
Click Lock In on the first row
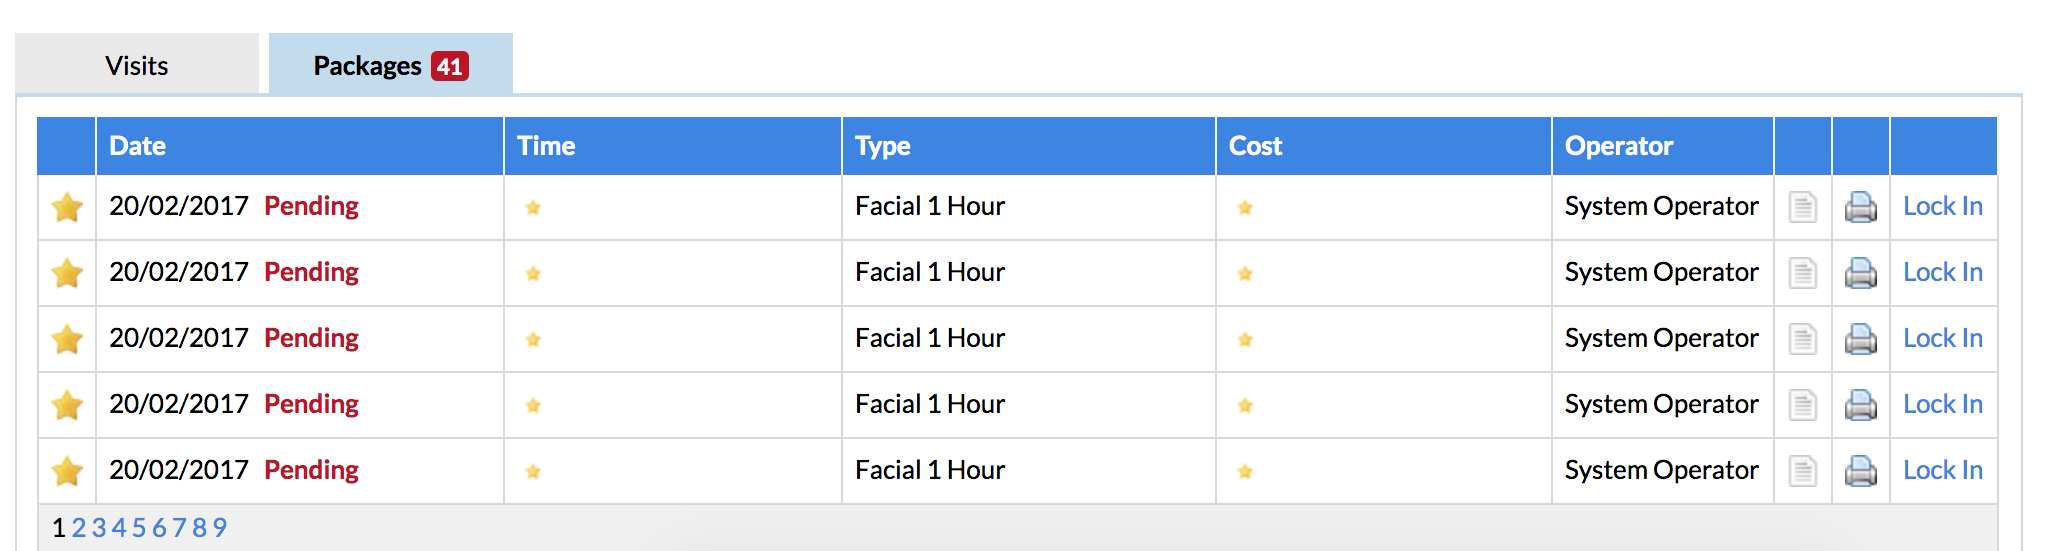pos(1942,206)
